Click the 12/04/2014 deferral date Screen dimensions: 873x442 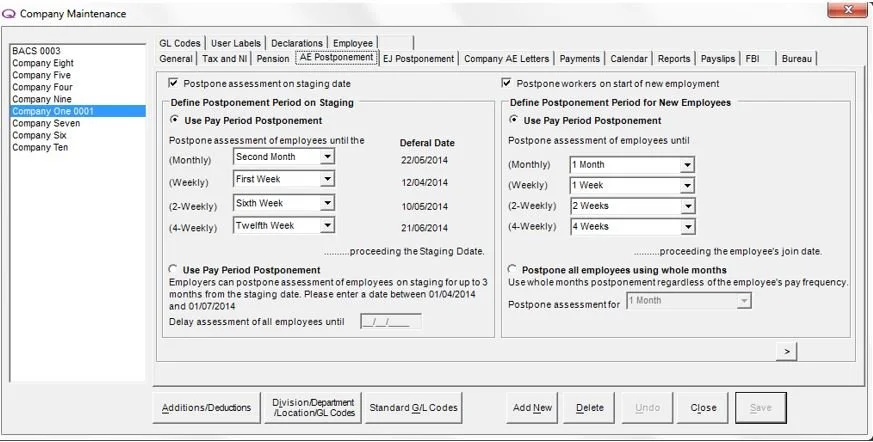424,183
